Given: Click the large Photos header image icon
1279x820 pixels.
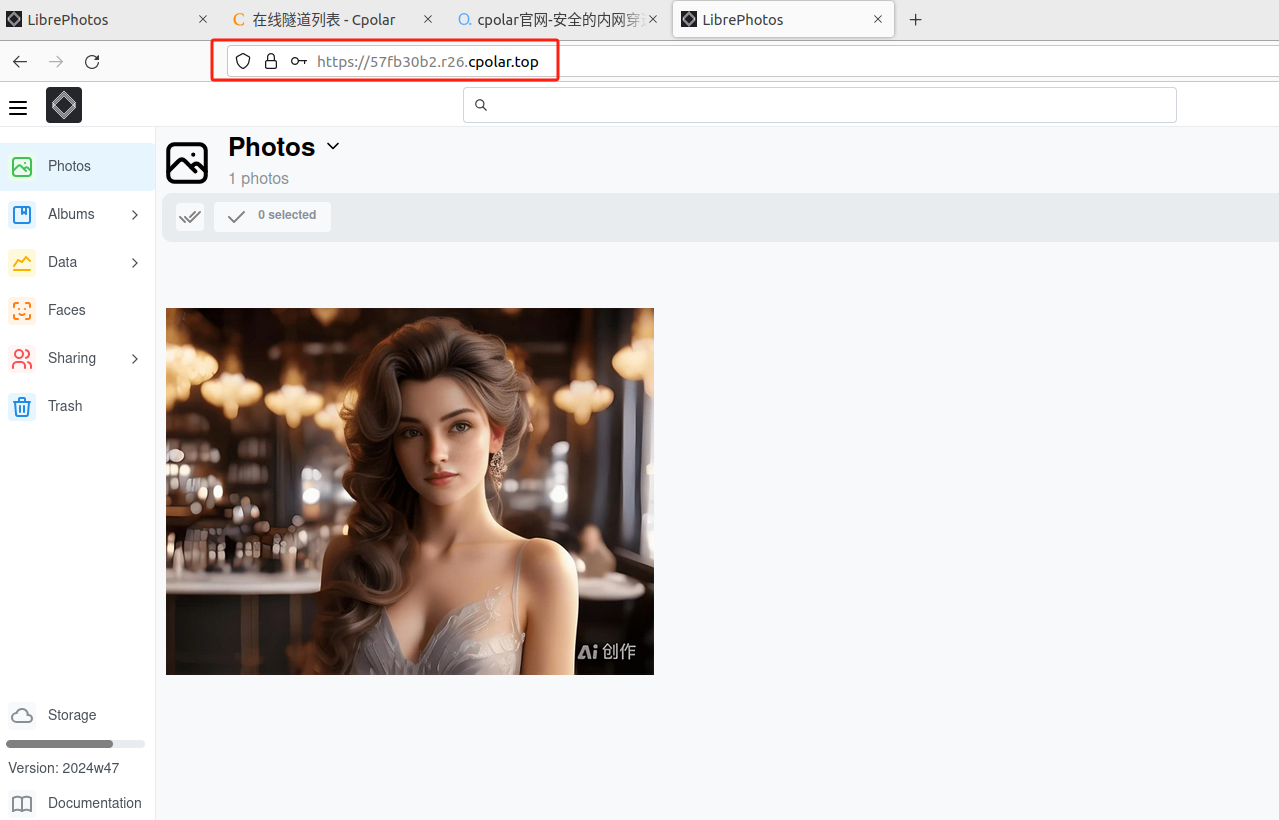Looking at the screenshot, I should coord(187,163).
